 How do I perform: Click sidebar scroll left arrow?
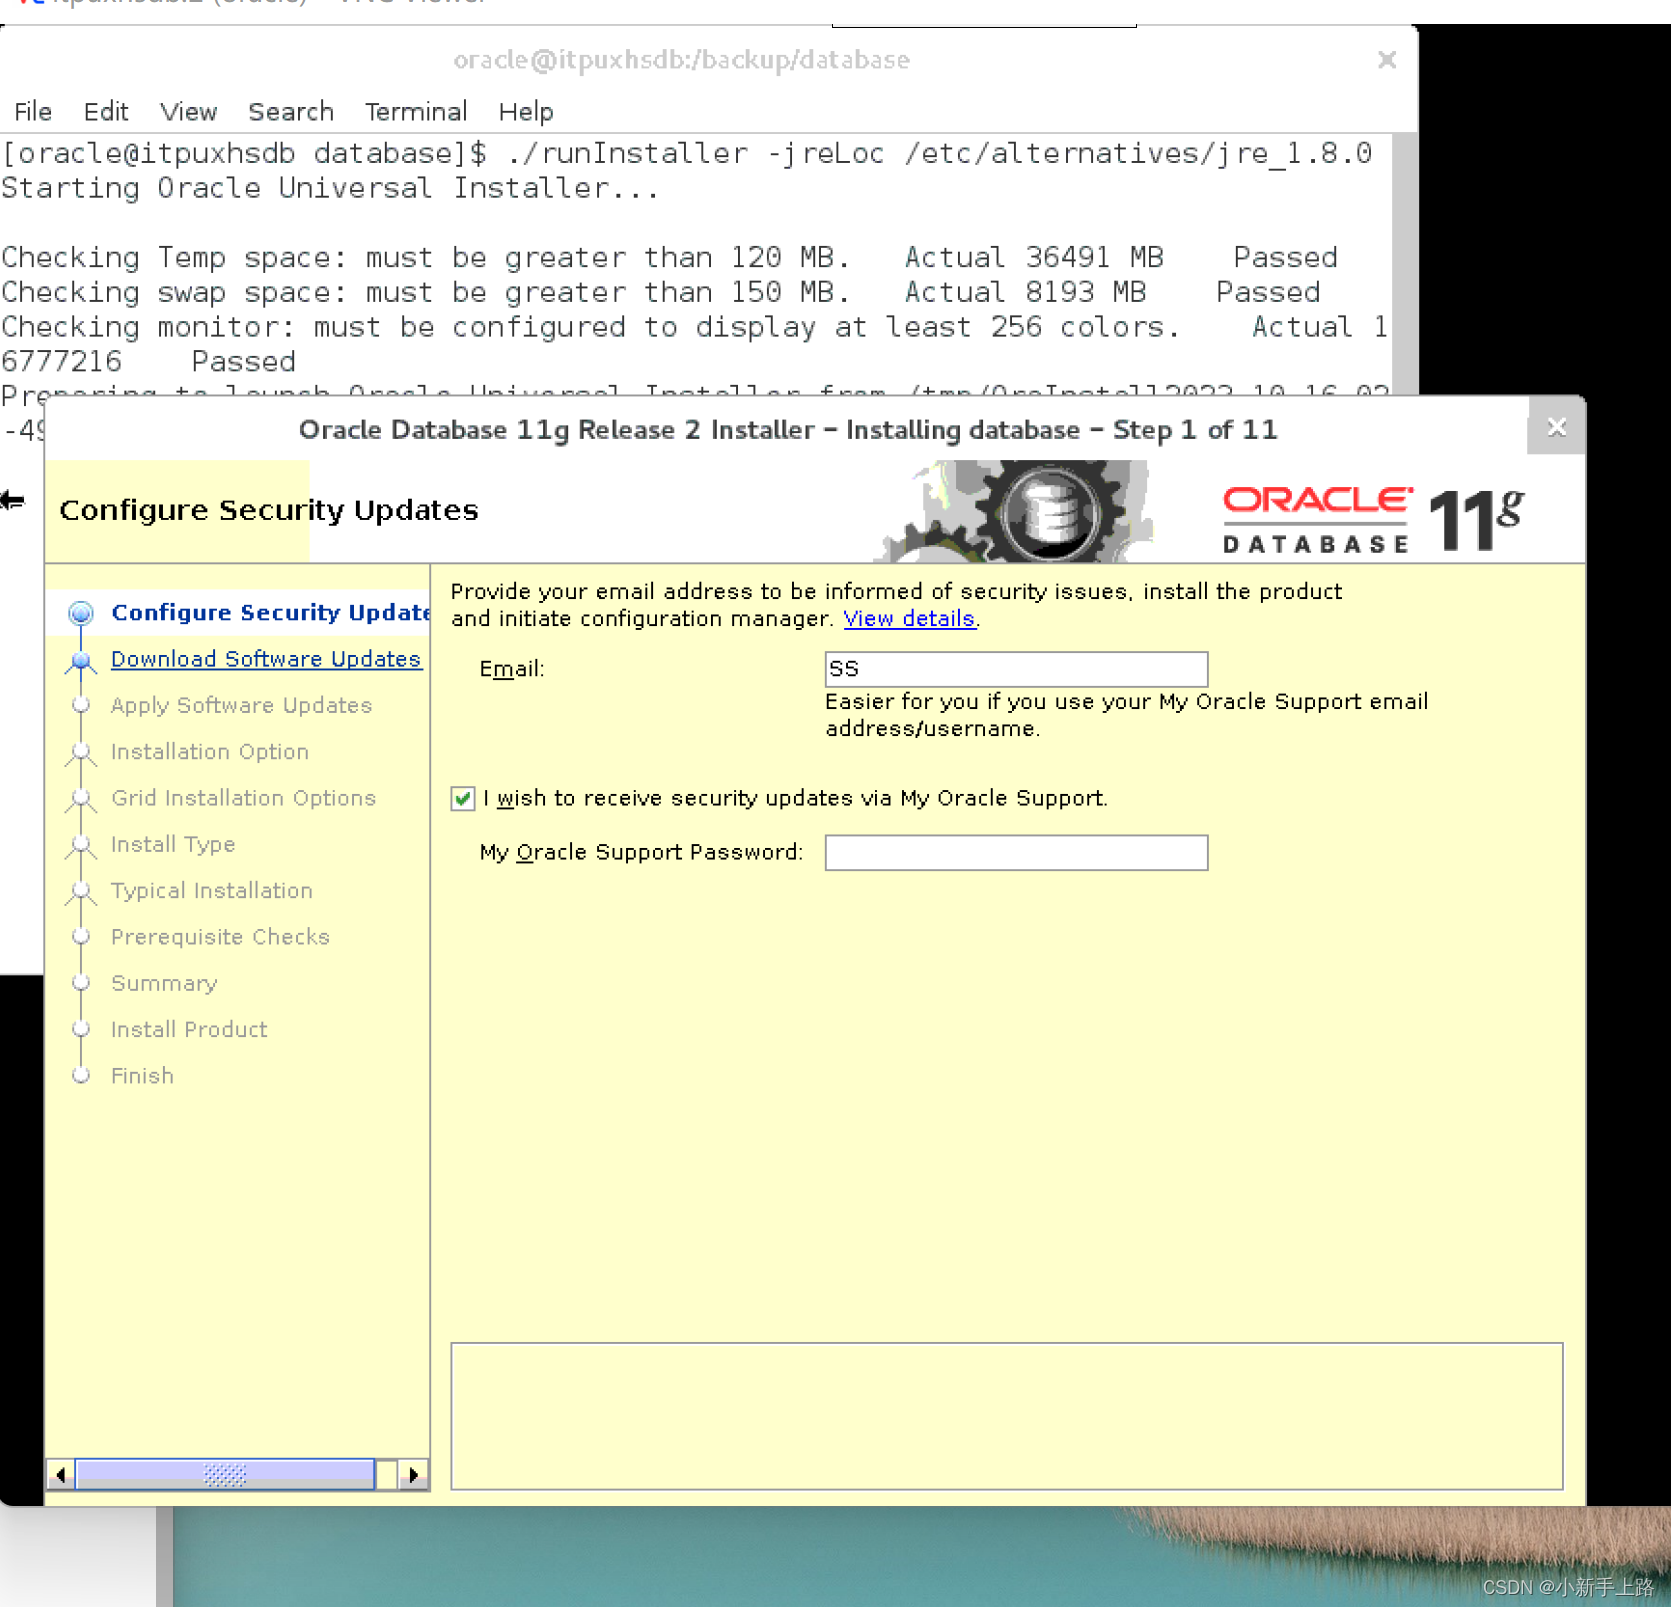point(61,1474)
